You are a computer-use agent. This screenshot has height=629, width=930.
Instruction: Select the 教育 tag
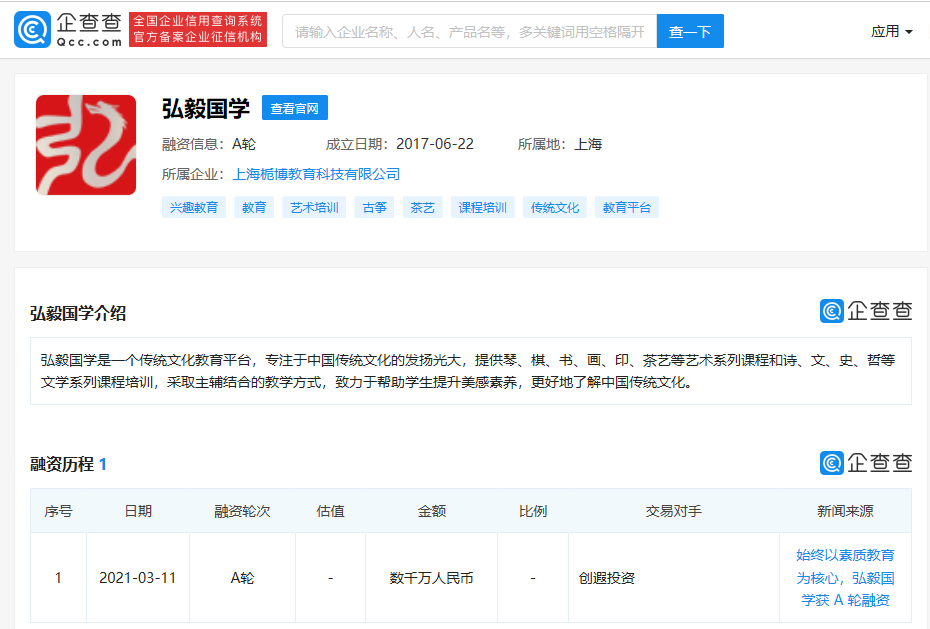254,207
